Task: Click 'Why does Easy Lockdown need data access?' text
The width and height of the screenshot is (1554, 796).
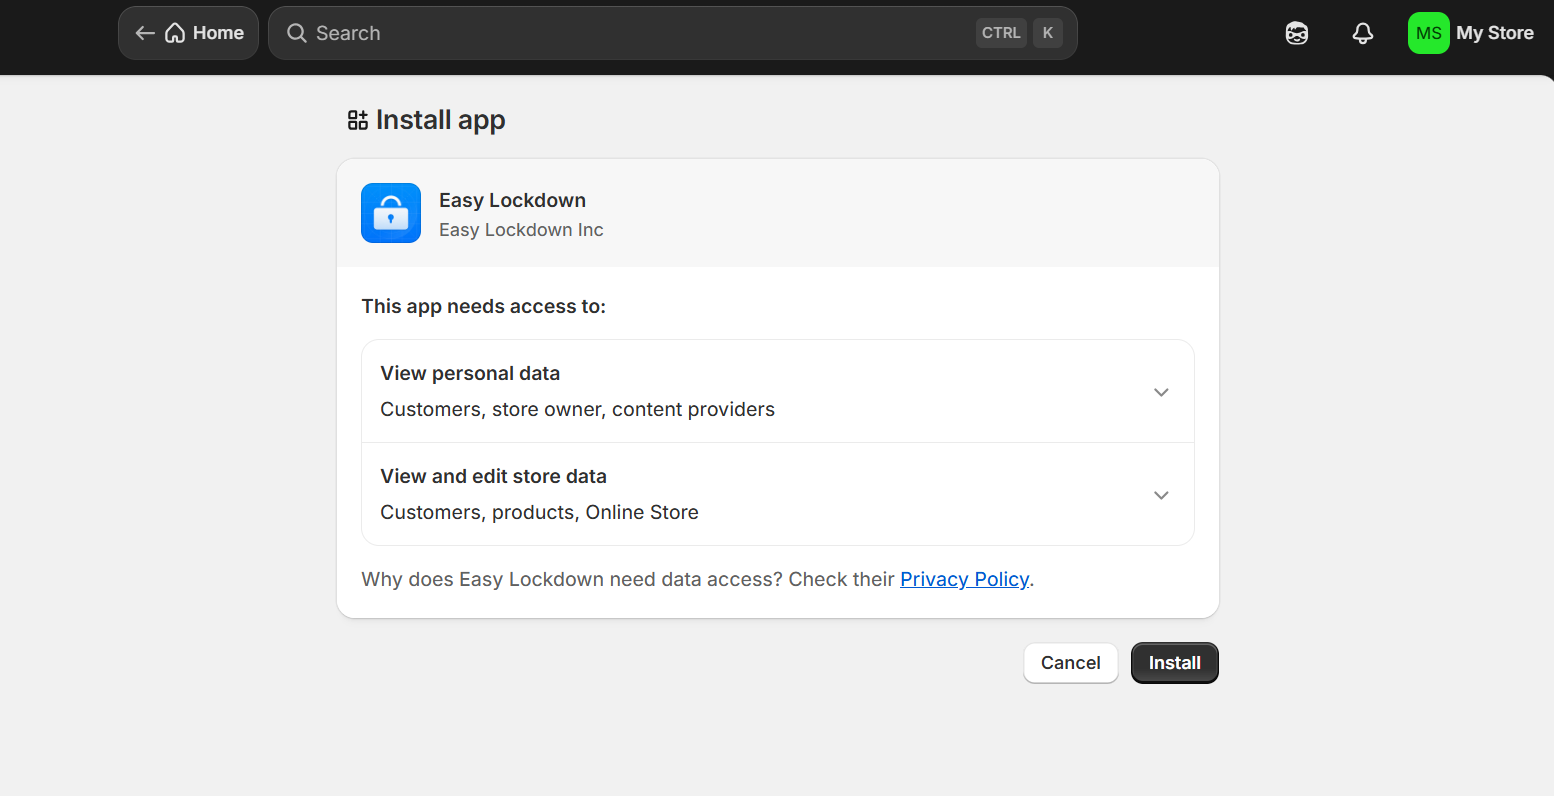Action: pos(572,579)
